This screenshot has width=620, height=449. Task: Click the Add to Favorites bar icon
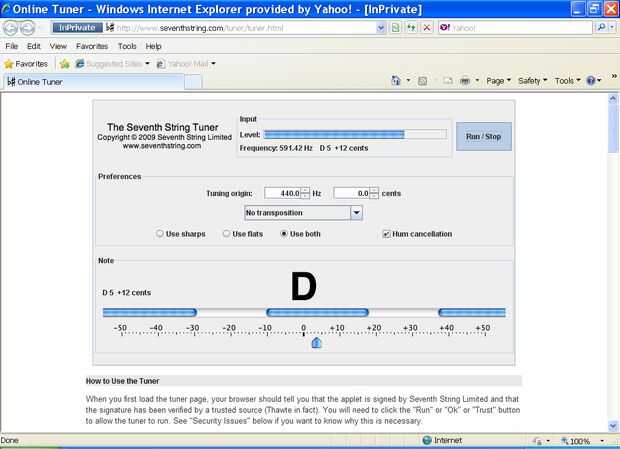click(x=65, y=64)
